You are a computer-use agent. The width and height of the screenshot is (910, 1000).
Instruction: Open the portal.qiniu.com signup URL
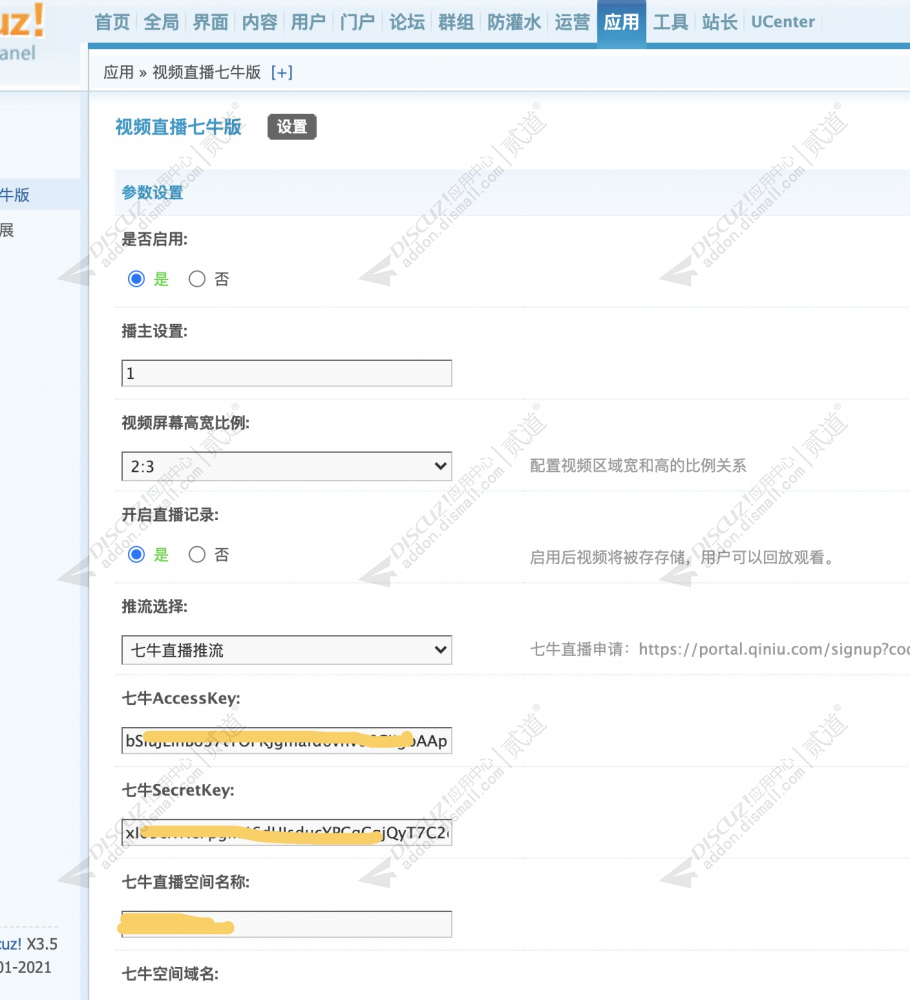click(774, 649)
